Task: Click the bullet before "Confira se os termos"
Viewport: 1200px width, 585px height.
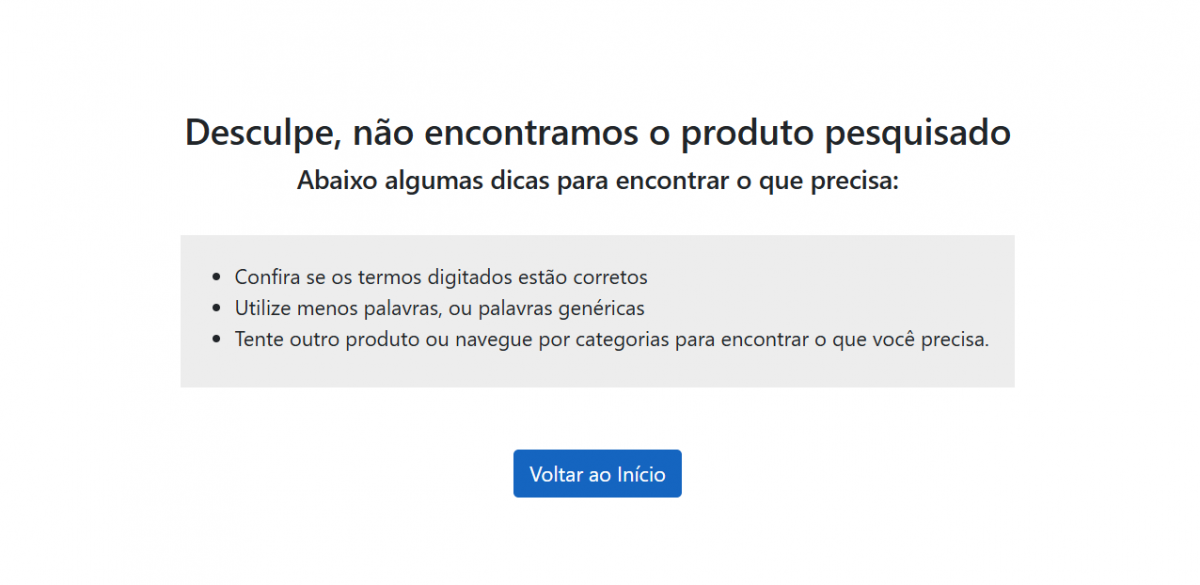Action: coord(217,278)
